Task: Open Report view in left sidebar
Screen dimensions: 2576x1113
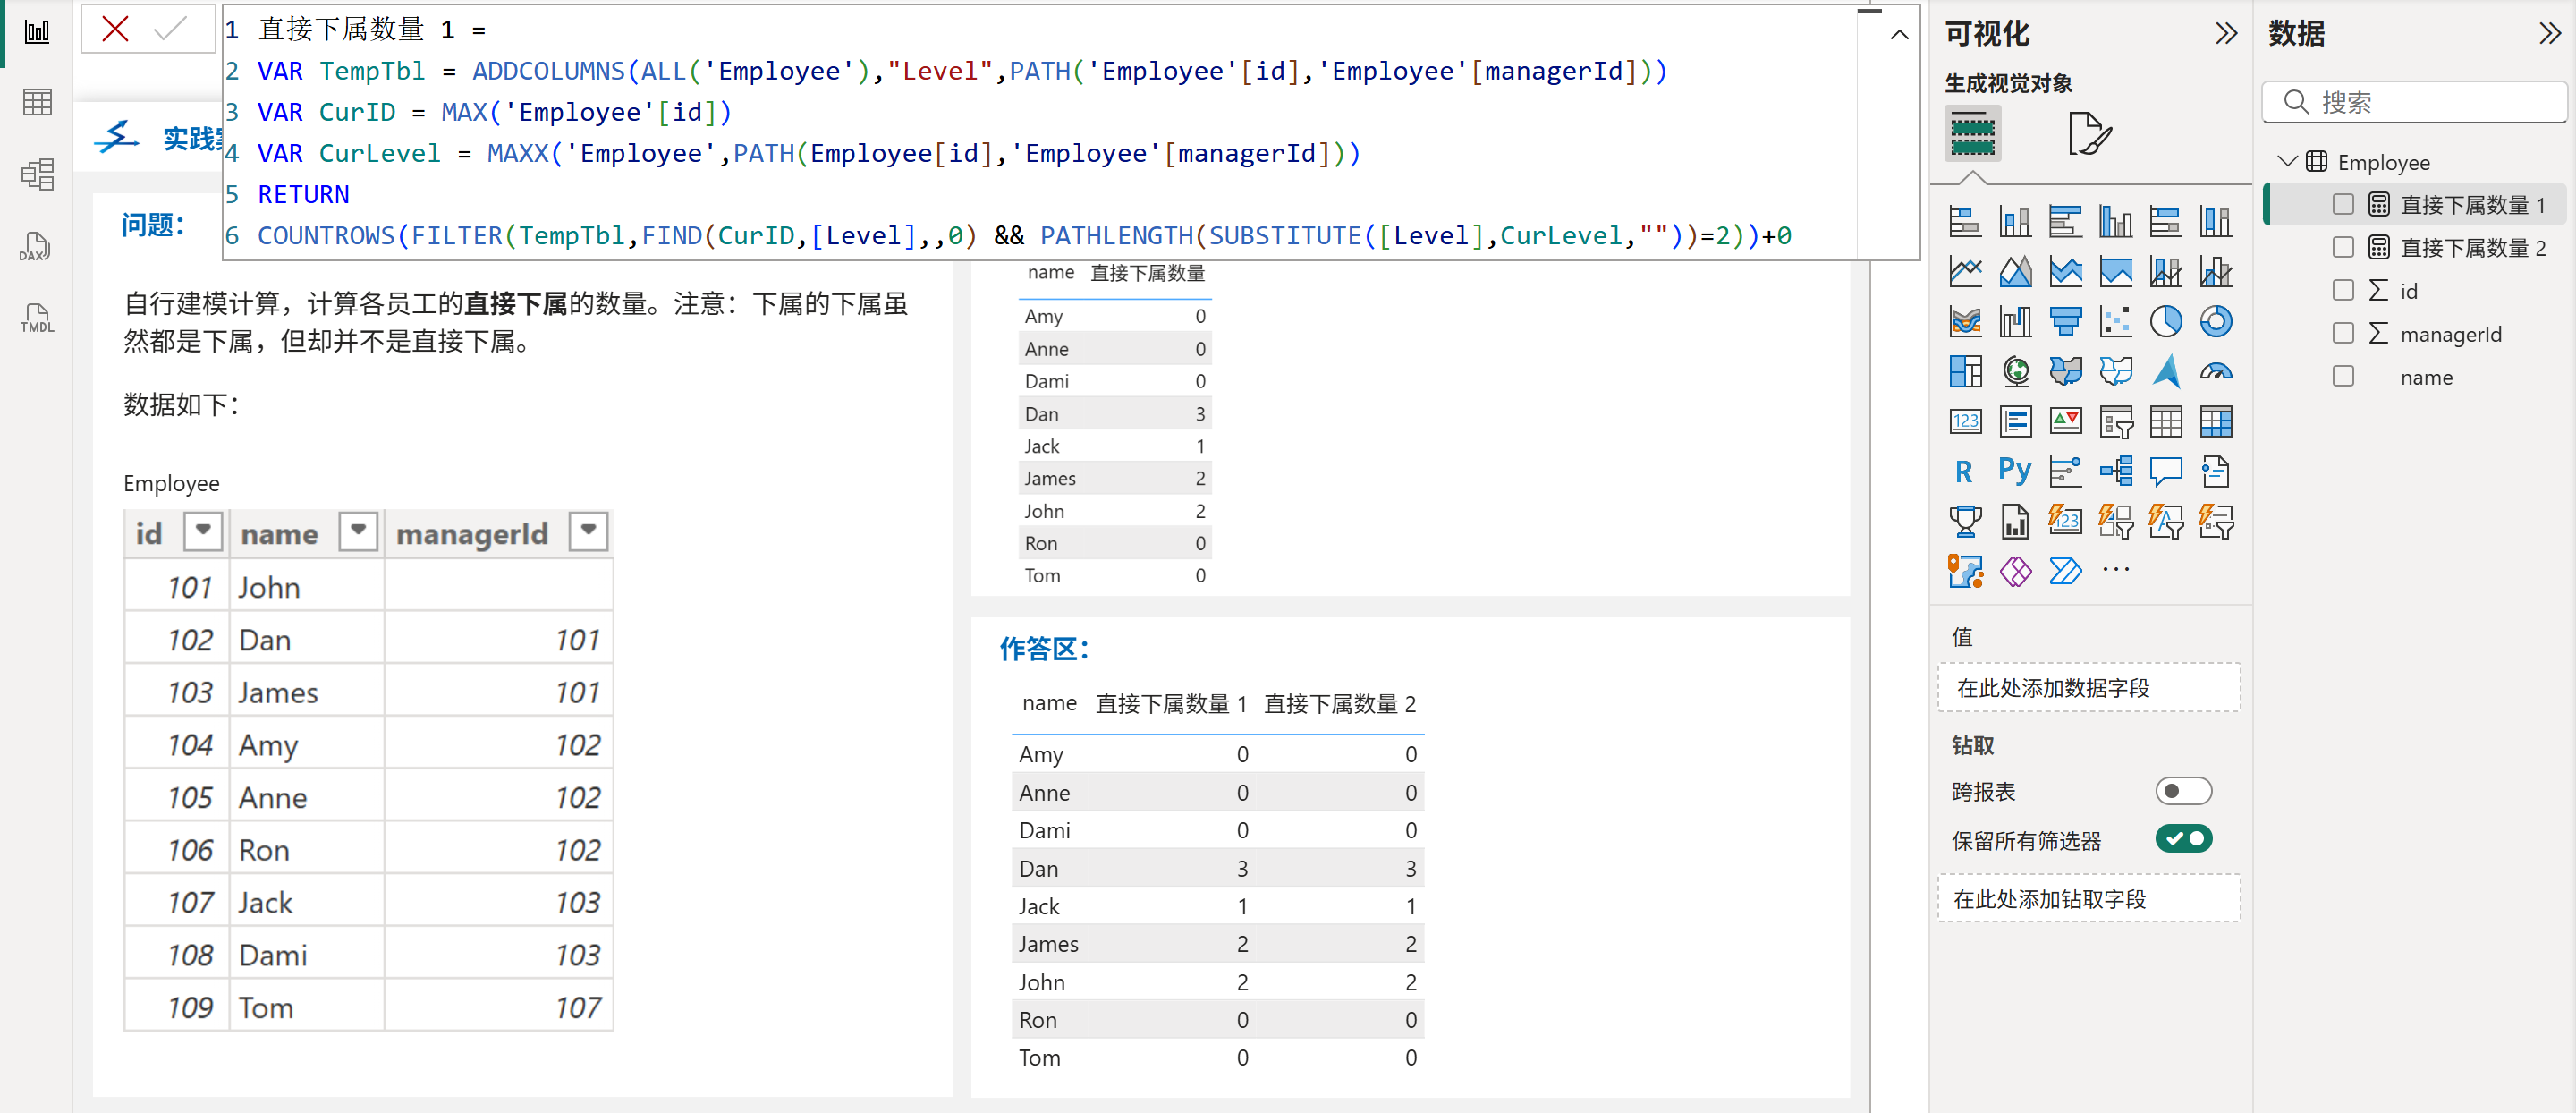Action: coord(37,32)
